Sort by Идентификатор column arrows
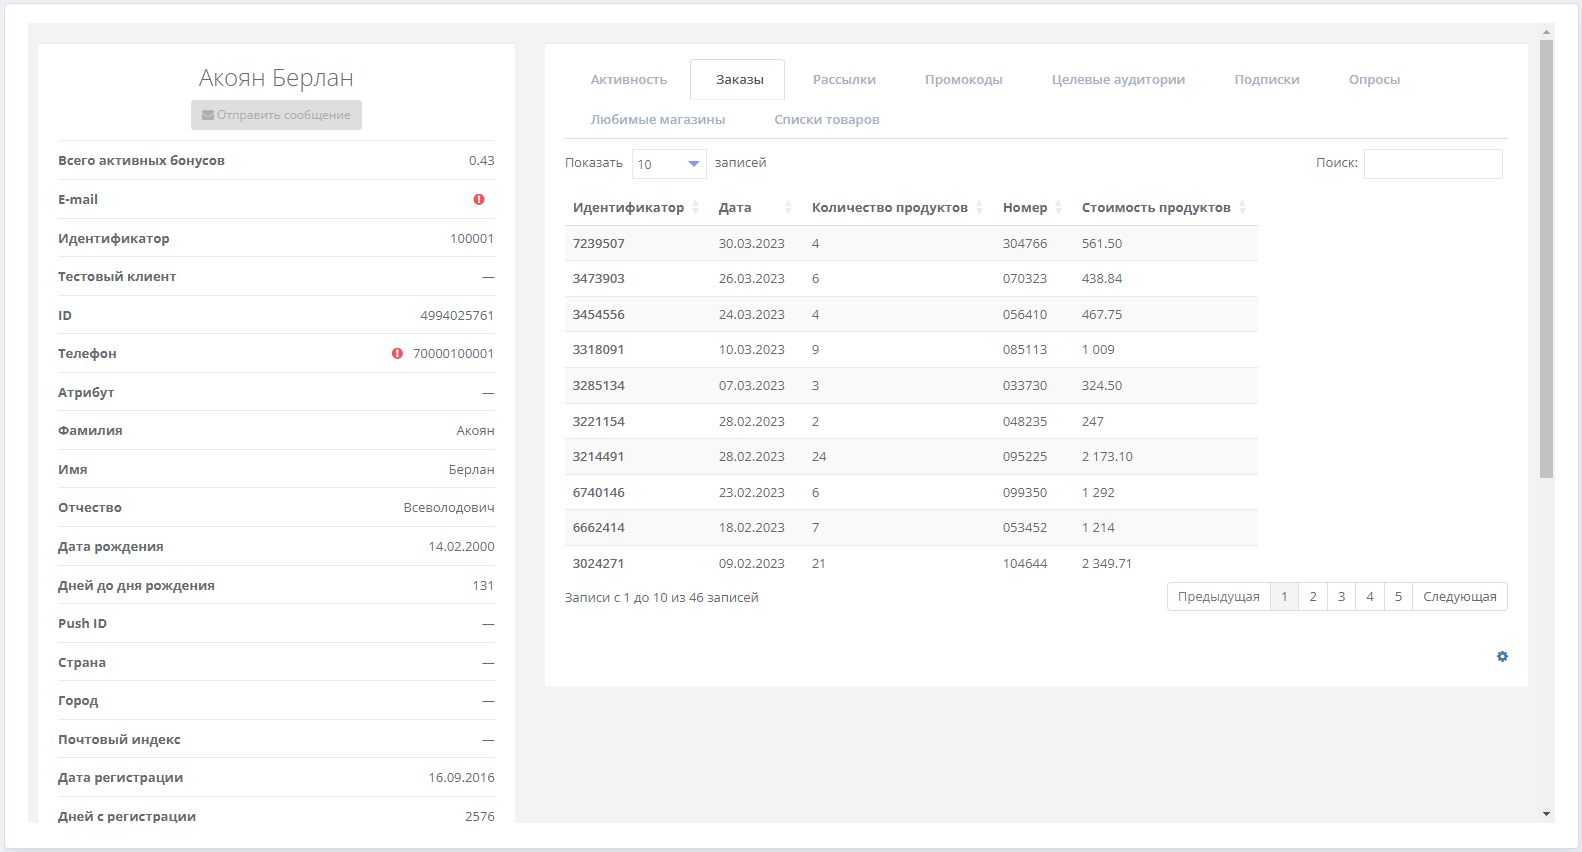Viewport: 1582px width, 852px height. [x=695, y=208]
